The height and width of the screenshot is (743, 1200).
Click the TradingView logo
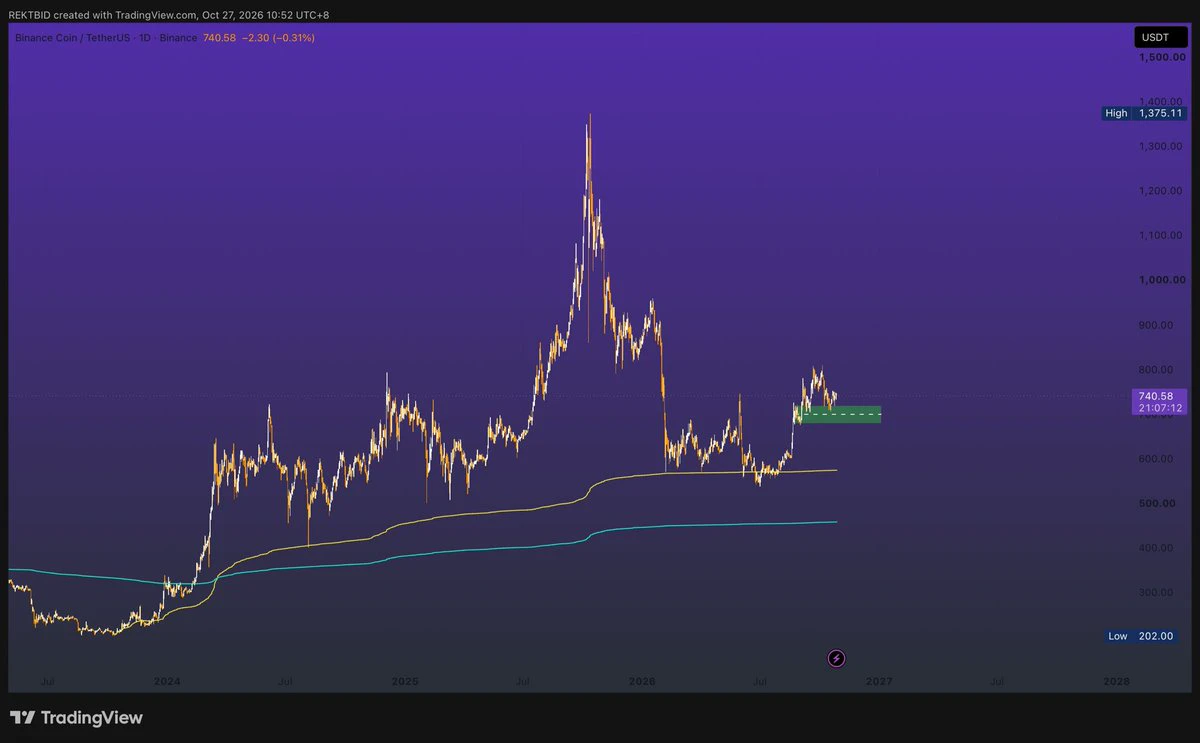point(76,718)
